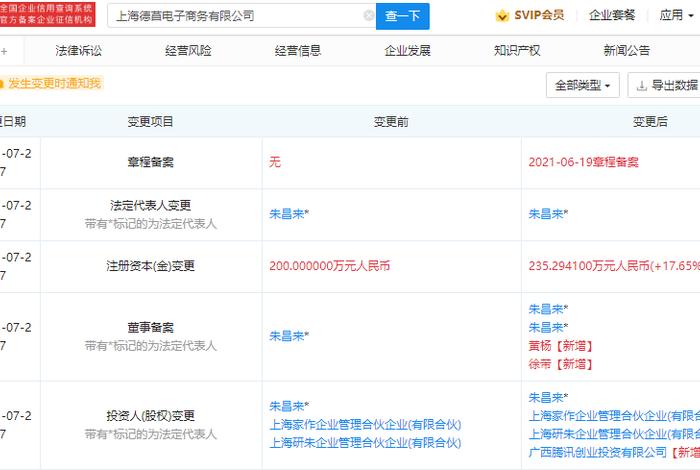The height and width of the screenshot is (470, 700).
Task: Click the 235.294100万元人民币 value
Action: (x=614, y=266)
